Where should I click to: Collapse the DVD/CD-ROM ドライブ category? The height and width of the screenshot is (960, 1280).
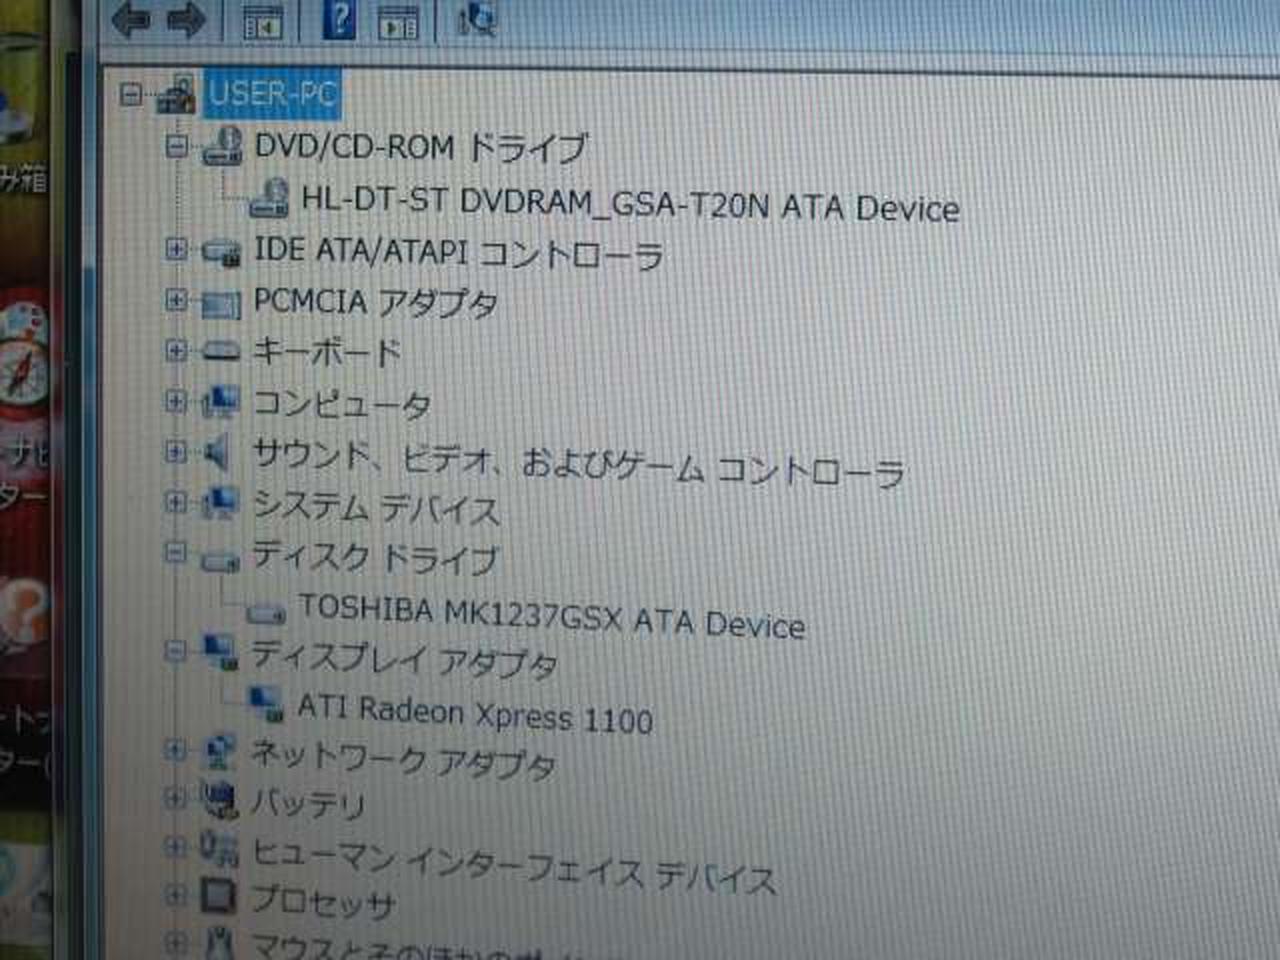tap(177, 147)
